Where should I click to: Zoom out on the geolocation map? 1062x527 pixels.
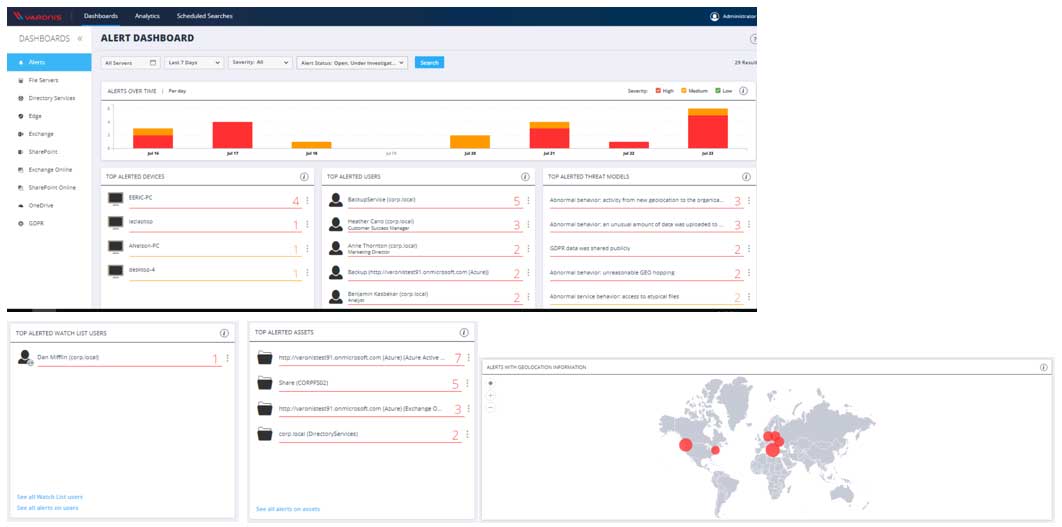click(490, 408)
